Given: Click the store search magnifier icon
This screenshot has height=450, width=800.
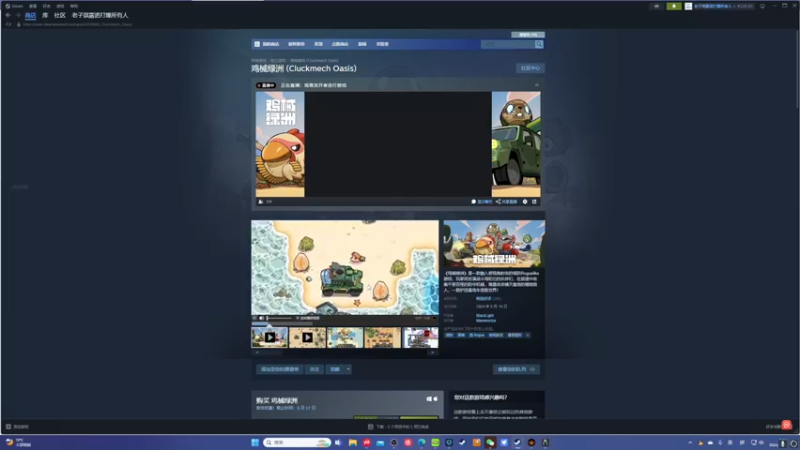Looking at the screenshot, I should [539, 44].
